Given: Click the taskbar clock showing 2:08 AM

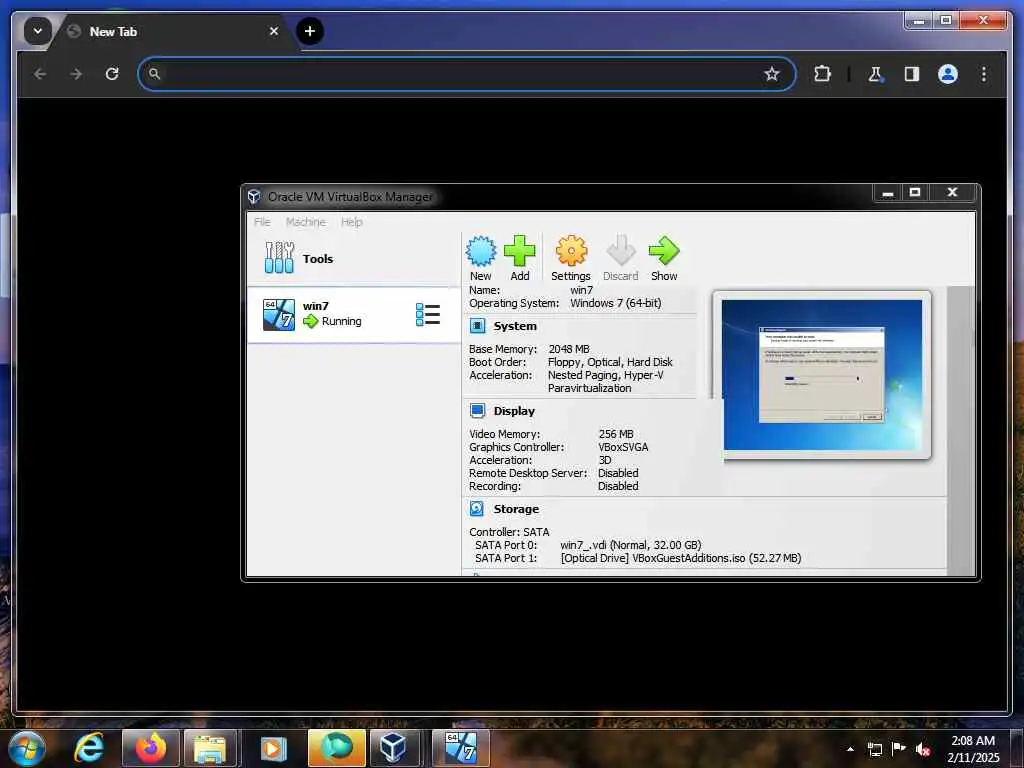Looking at the screenshot, I should [973, 749].
